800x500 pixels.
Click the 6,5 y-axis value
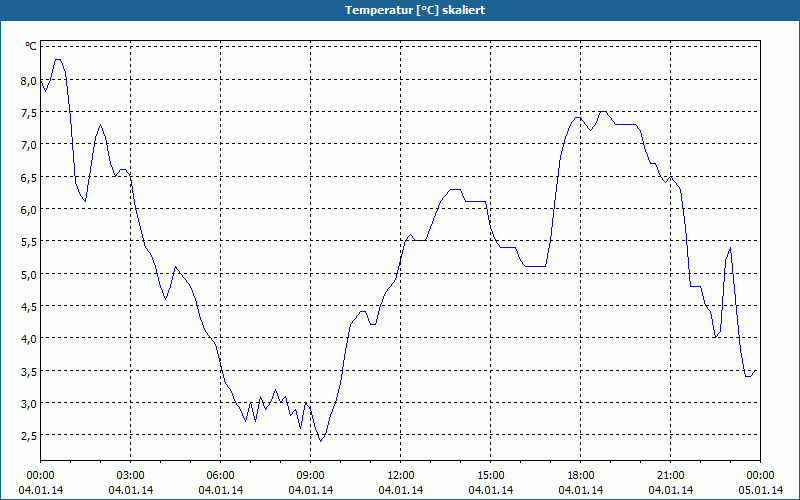(29, 178)
